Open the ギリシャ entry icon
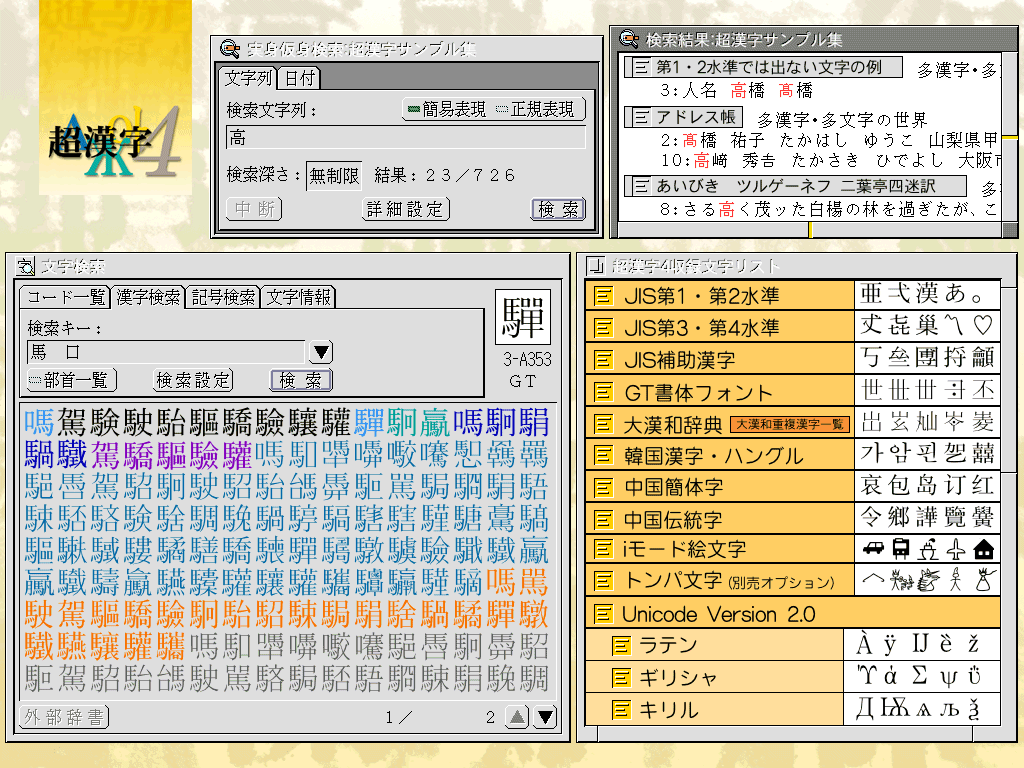The width and height of the screenshot is (1024, 768). (x=622, y=678)
